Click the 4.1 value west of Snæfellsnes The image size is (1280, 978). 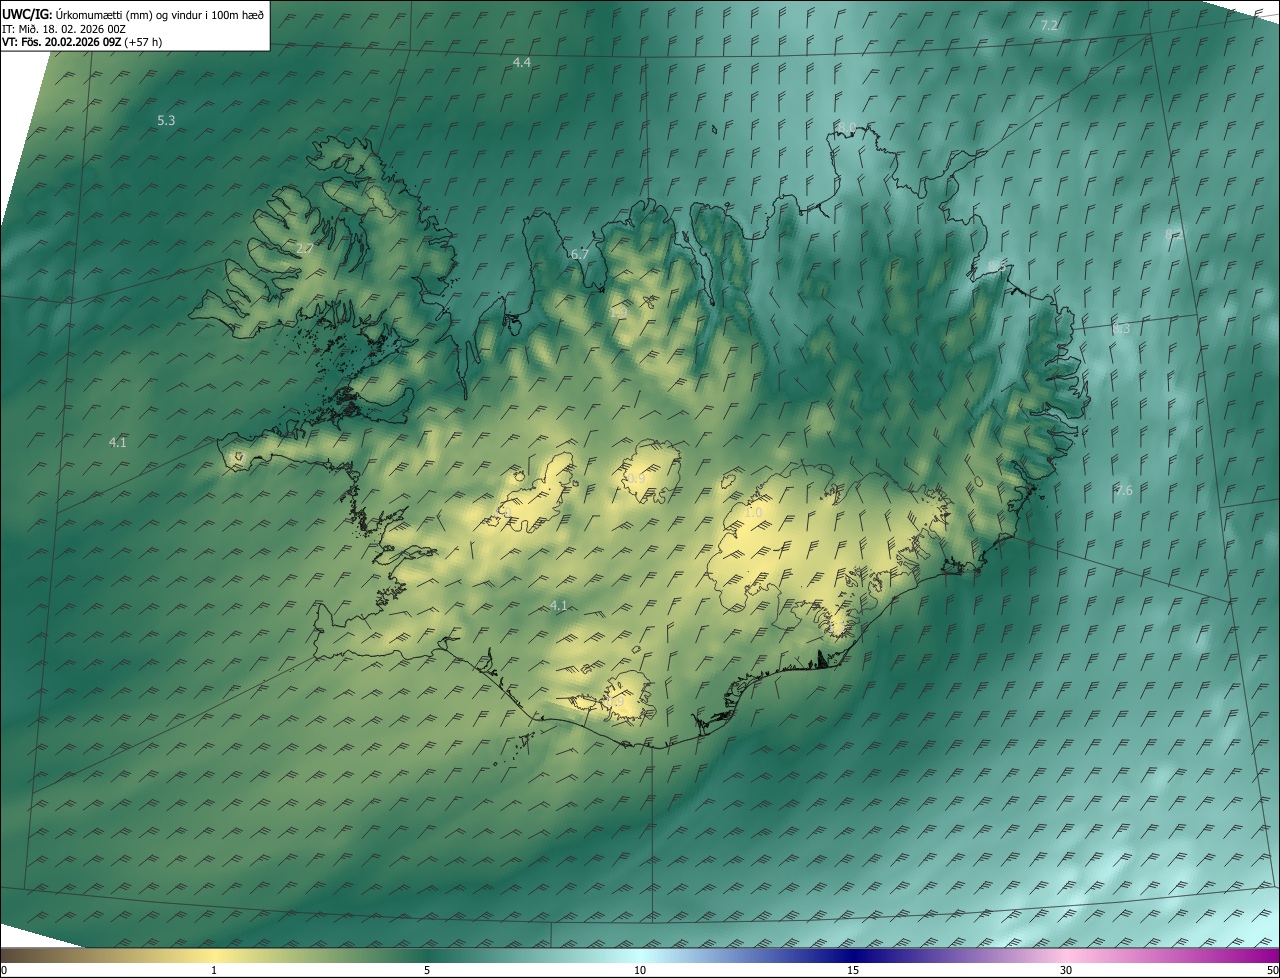pos(118,442)
